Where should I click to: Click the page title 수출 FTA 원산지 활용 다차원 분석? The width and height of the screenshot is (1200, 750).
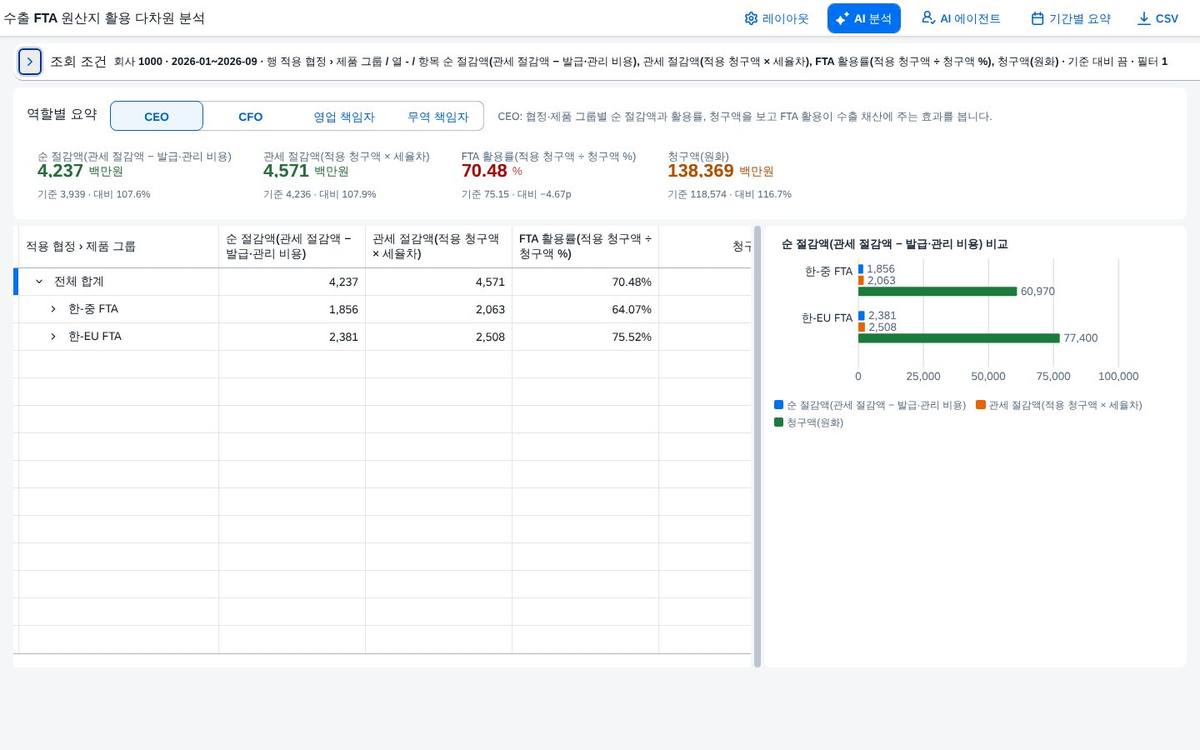(x=104, y=18)
